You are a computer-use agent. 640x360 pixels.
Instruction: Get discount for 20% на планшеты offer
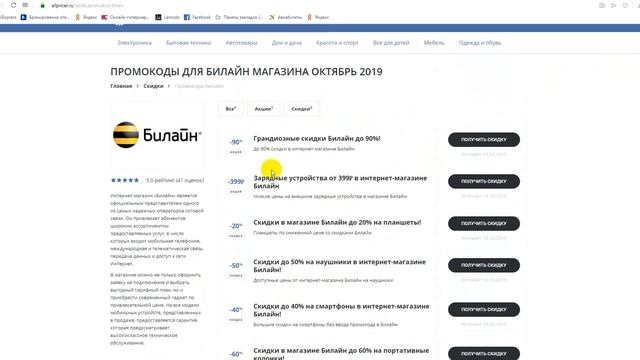[x=484, y=223]
